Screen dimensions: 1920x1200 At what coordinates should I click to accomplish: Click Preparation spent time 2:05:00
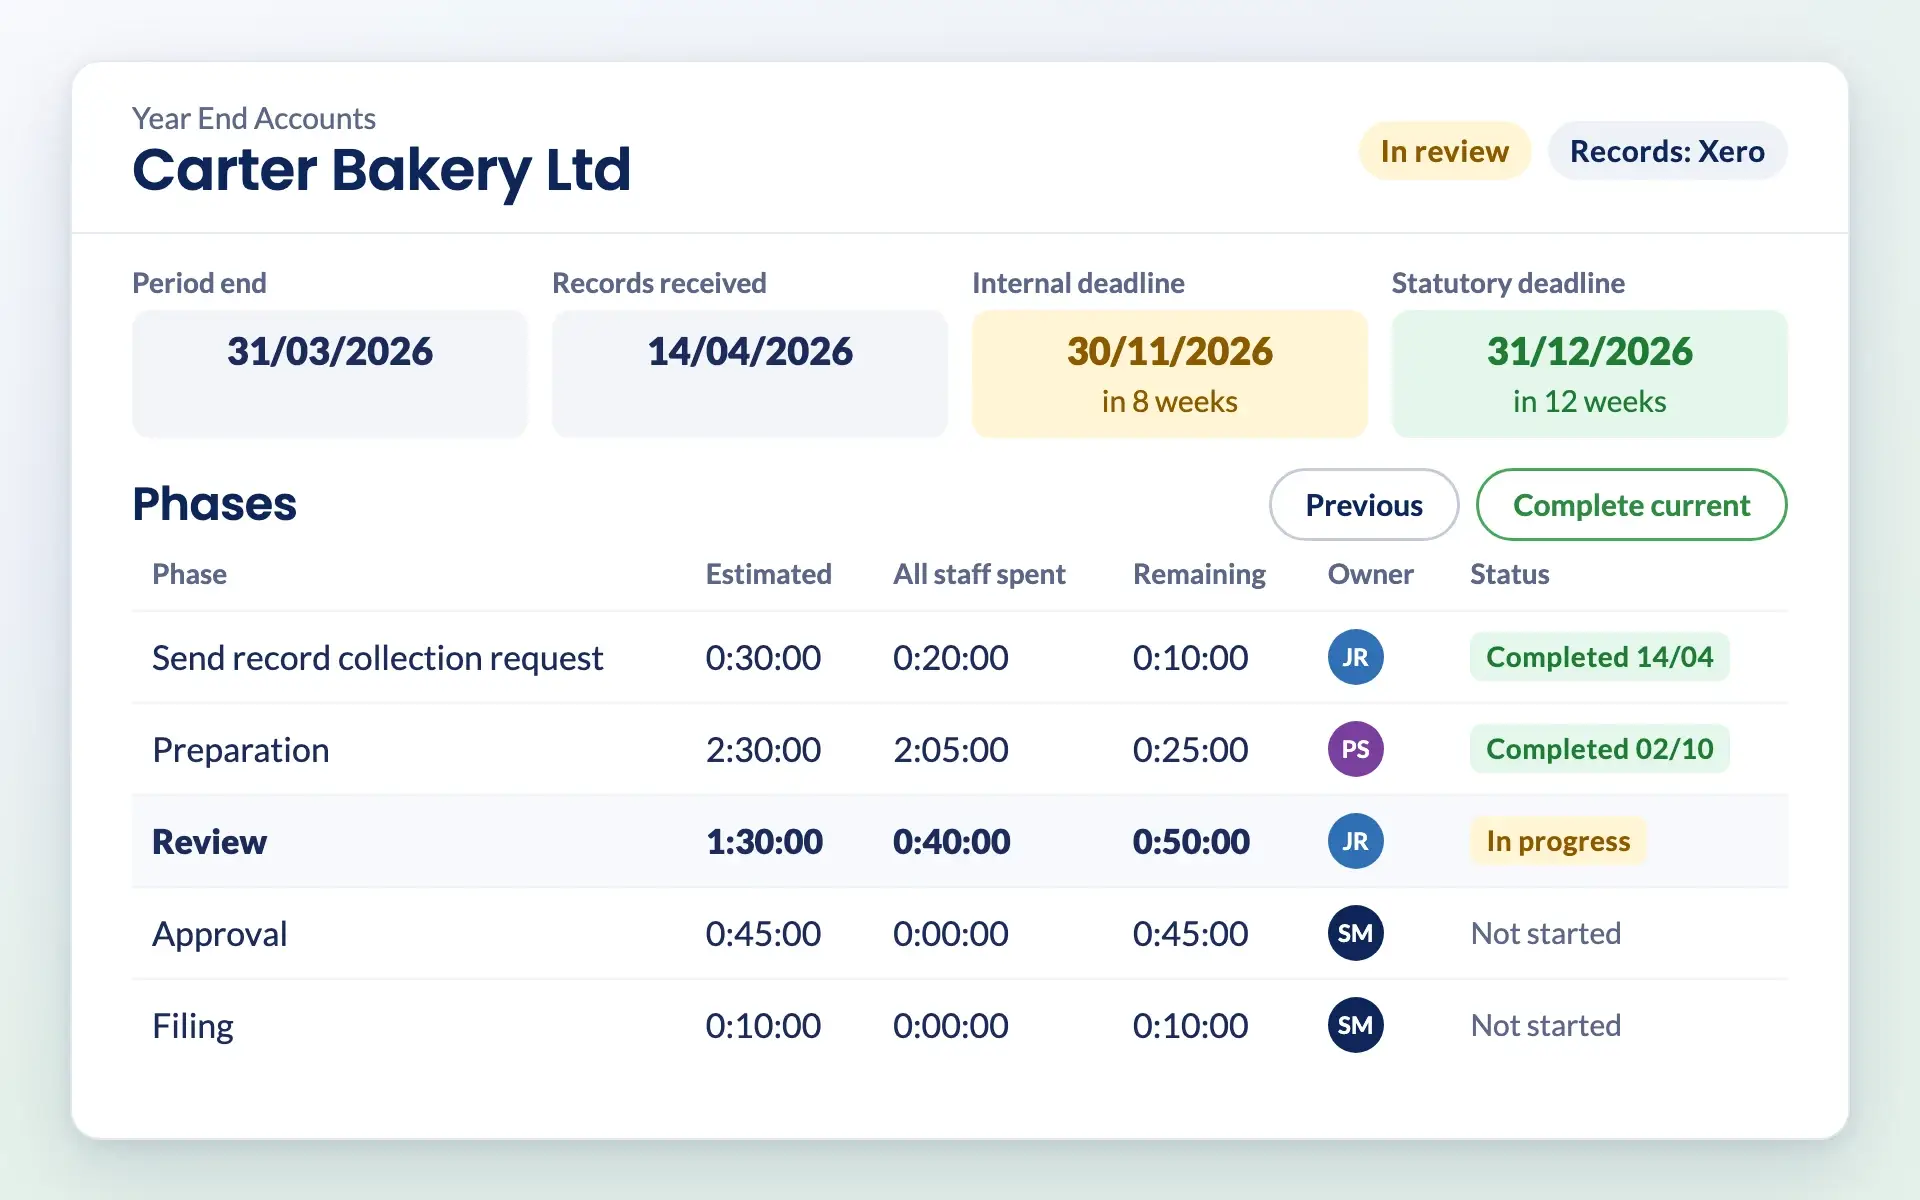pyautogui.click(x=950, y=750)
